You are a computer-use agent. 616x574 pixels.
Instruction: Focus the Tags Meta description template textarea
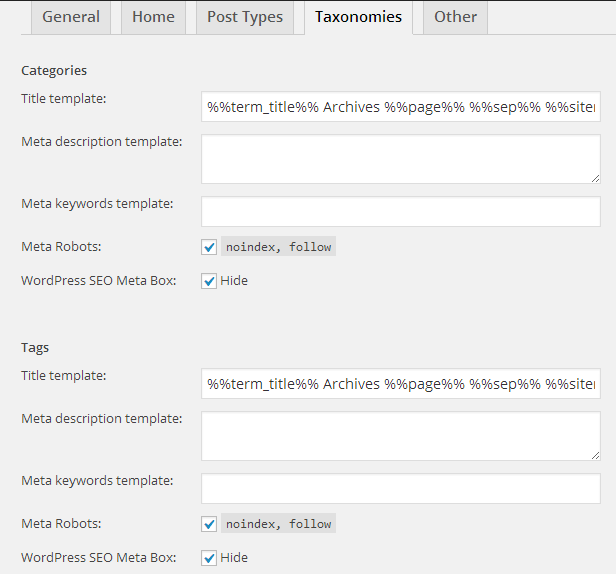[401, 436]
